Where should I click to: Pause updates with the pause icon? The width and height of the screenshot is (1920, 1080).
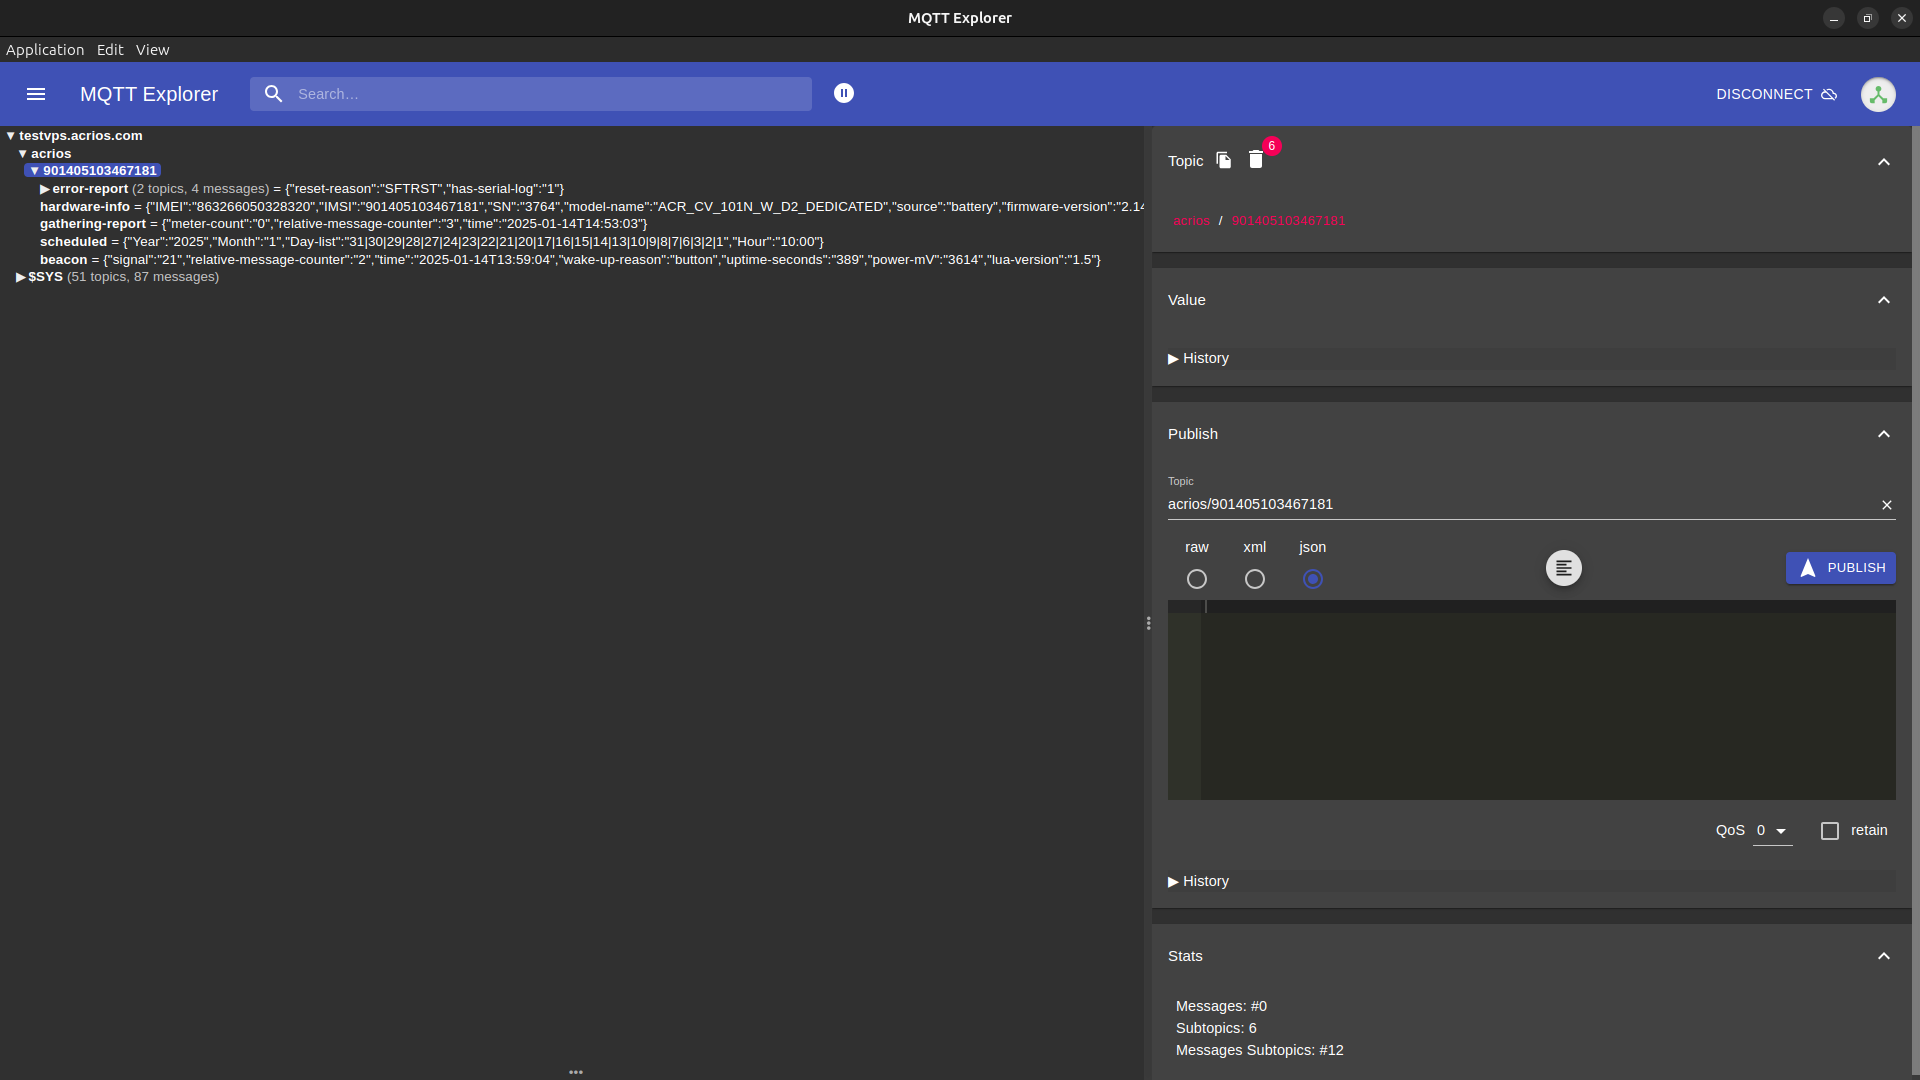click(x=844, y=93)
